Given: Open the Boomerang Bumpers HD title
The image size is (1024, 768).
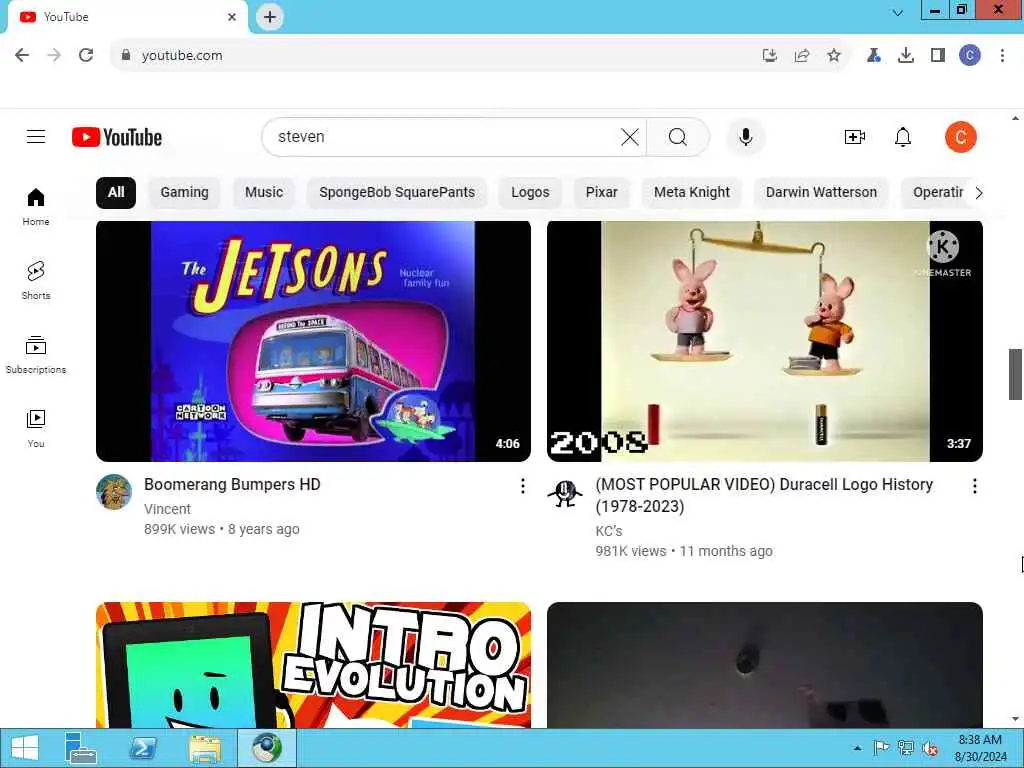Looking at the screenshot, I should (x=232, y=485).
